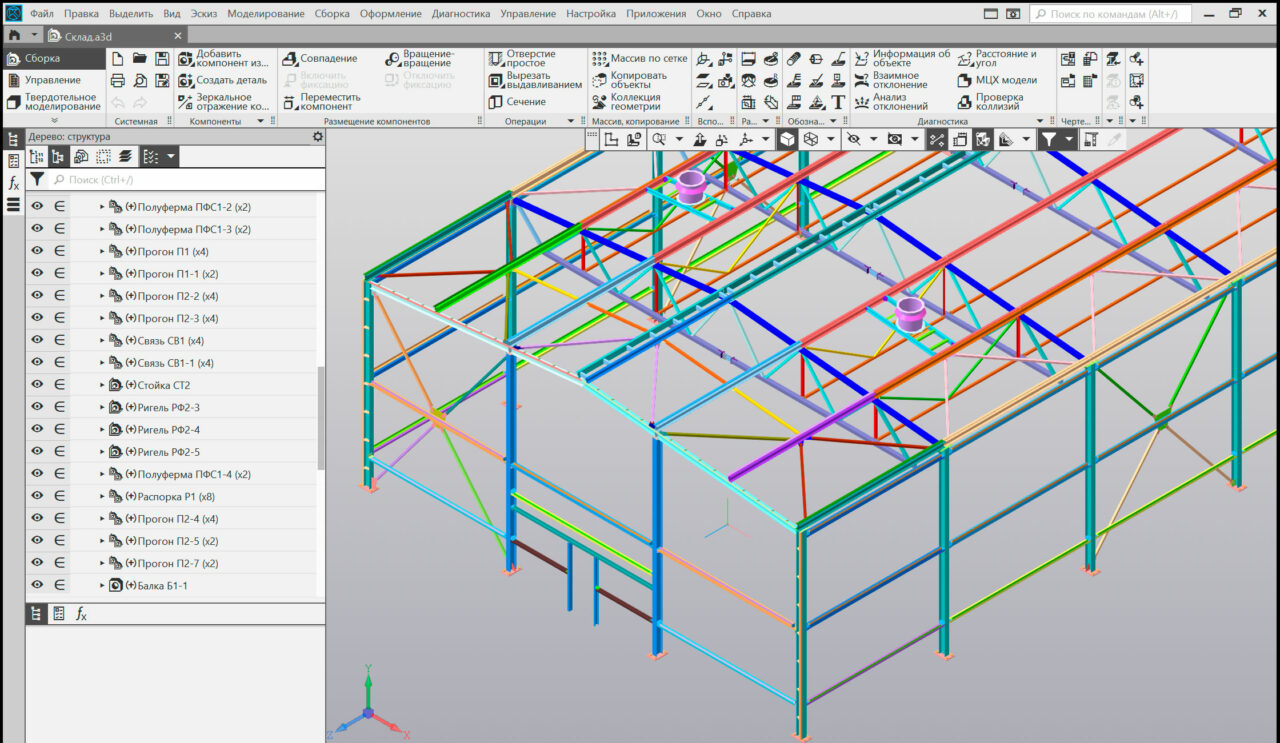Select the Text annotation tool (T icon)

click(838, 102)
